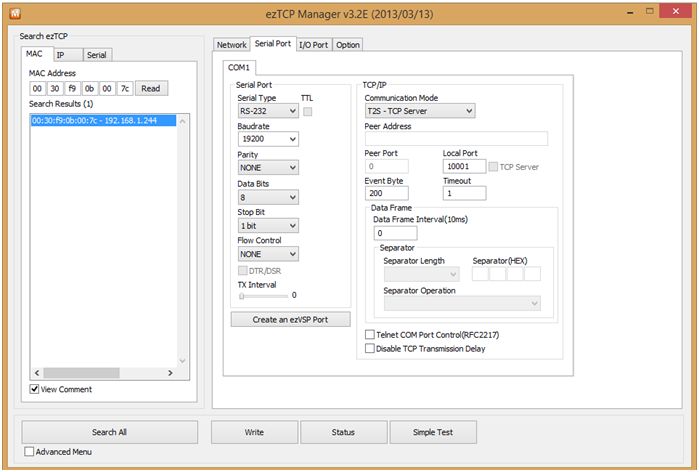
Task: Click the first MAC Address octet field
Action: coord(37,88)
